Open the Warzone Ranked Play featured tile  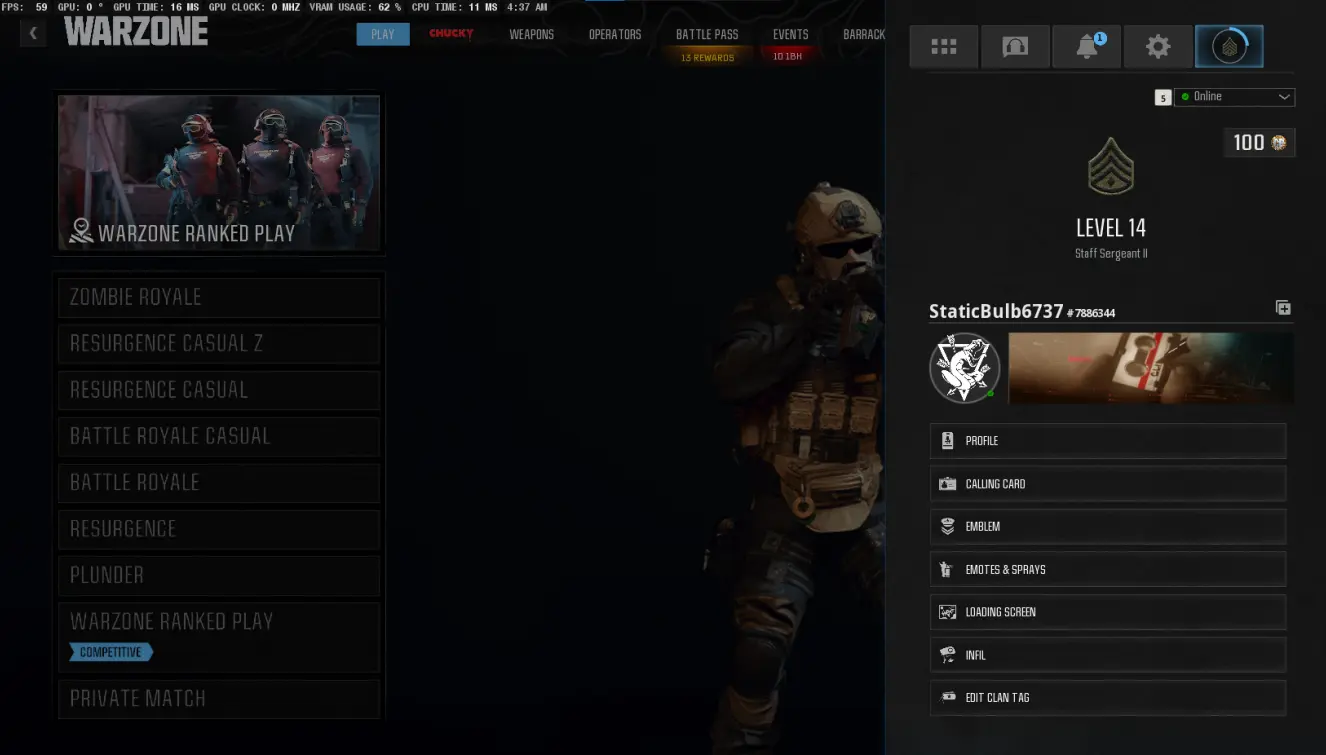pyautogui.click(x=219, y=173)
